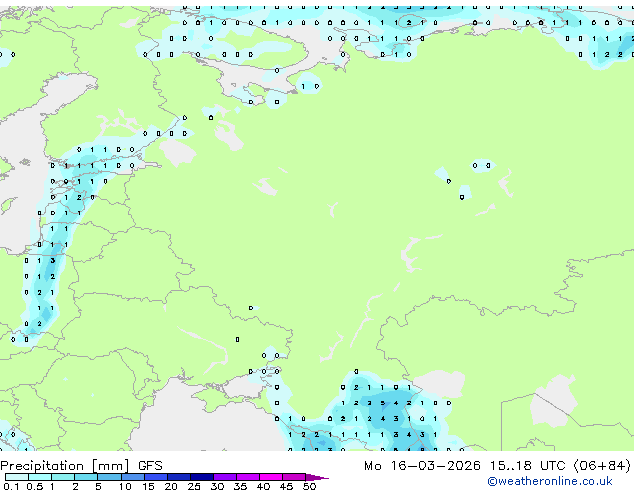Click the 20–25 mm dark blue swatch

179,477
